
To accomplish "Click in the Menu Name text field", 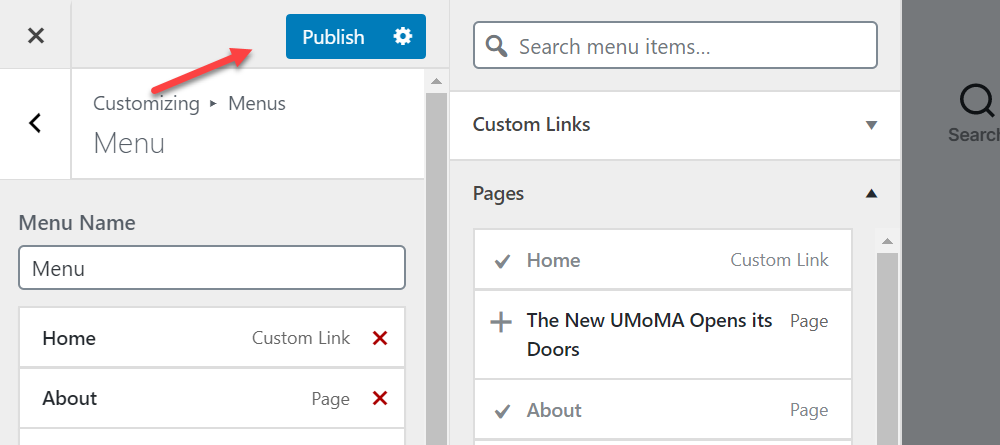I will pos(212,268).
